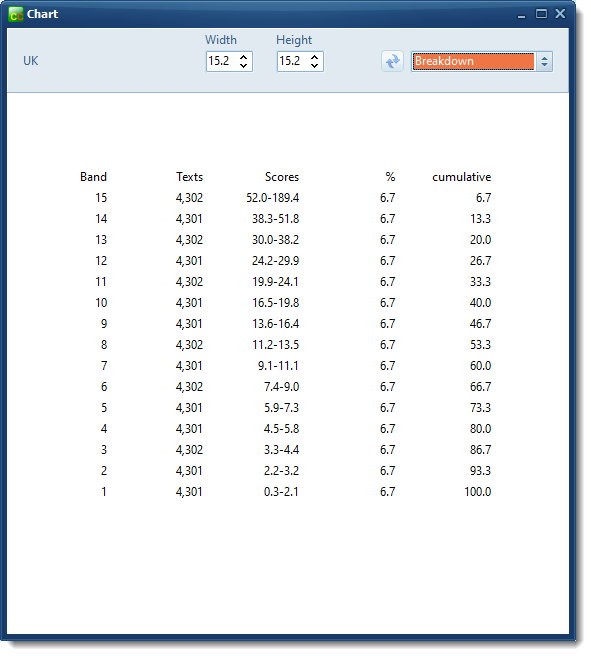Select the Breakdown combo box text

(x=473, y=62)
